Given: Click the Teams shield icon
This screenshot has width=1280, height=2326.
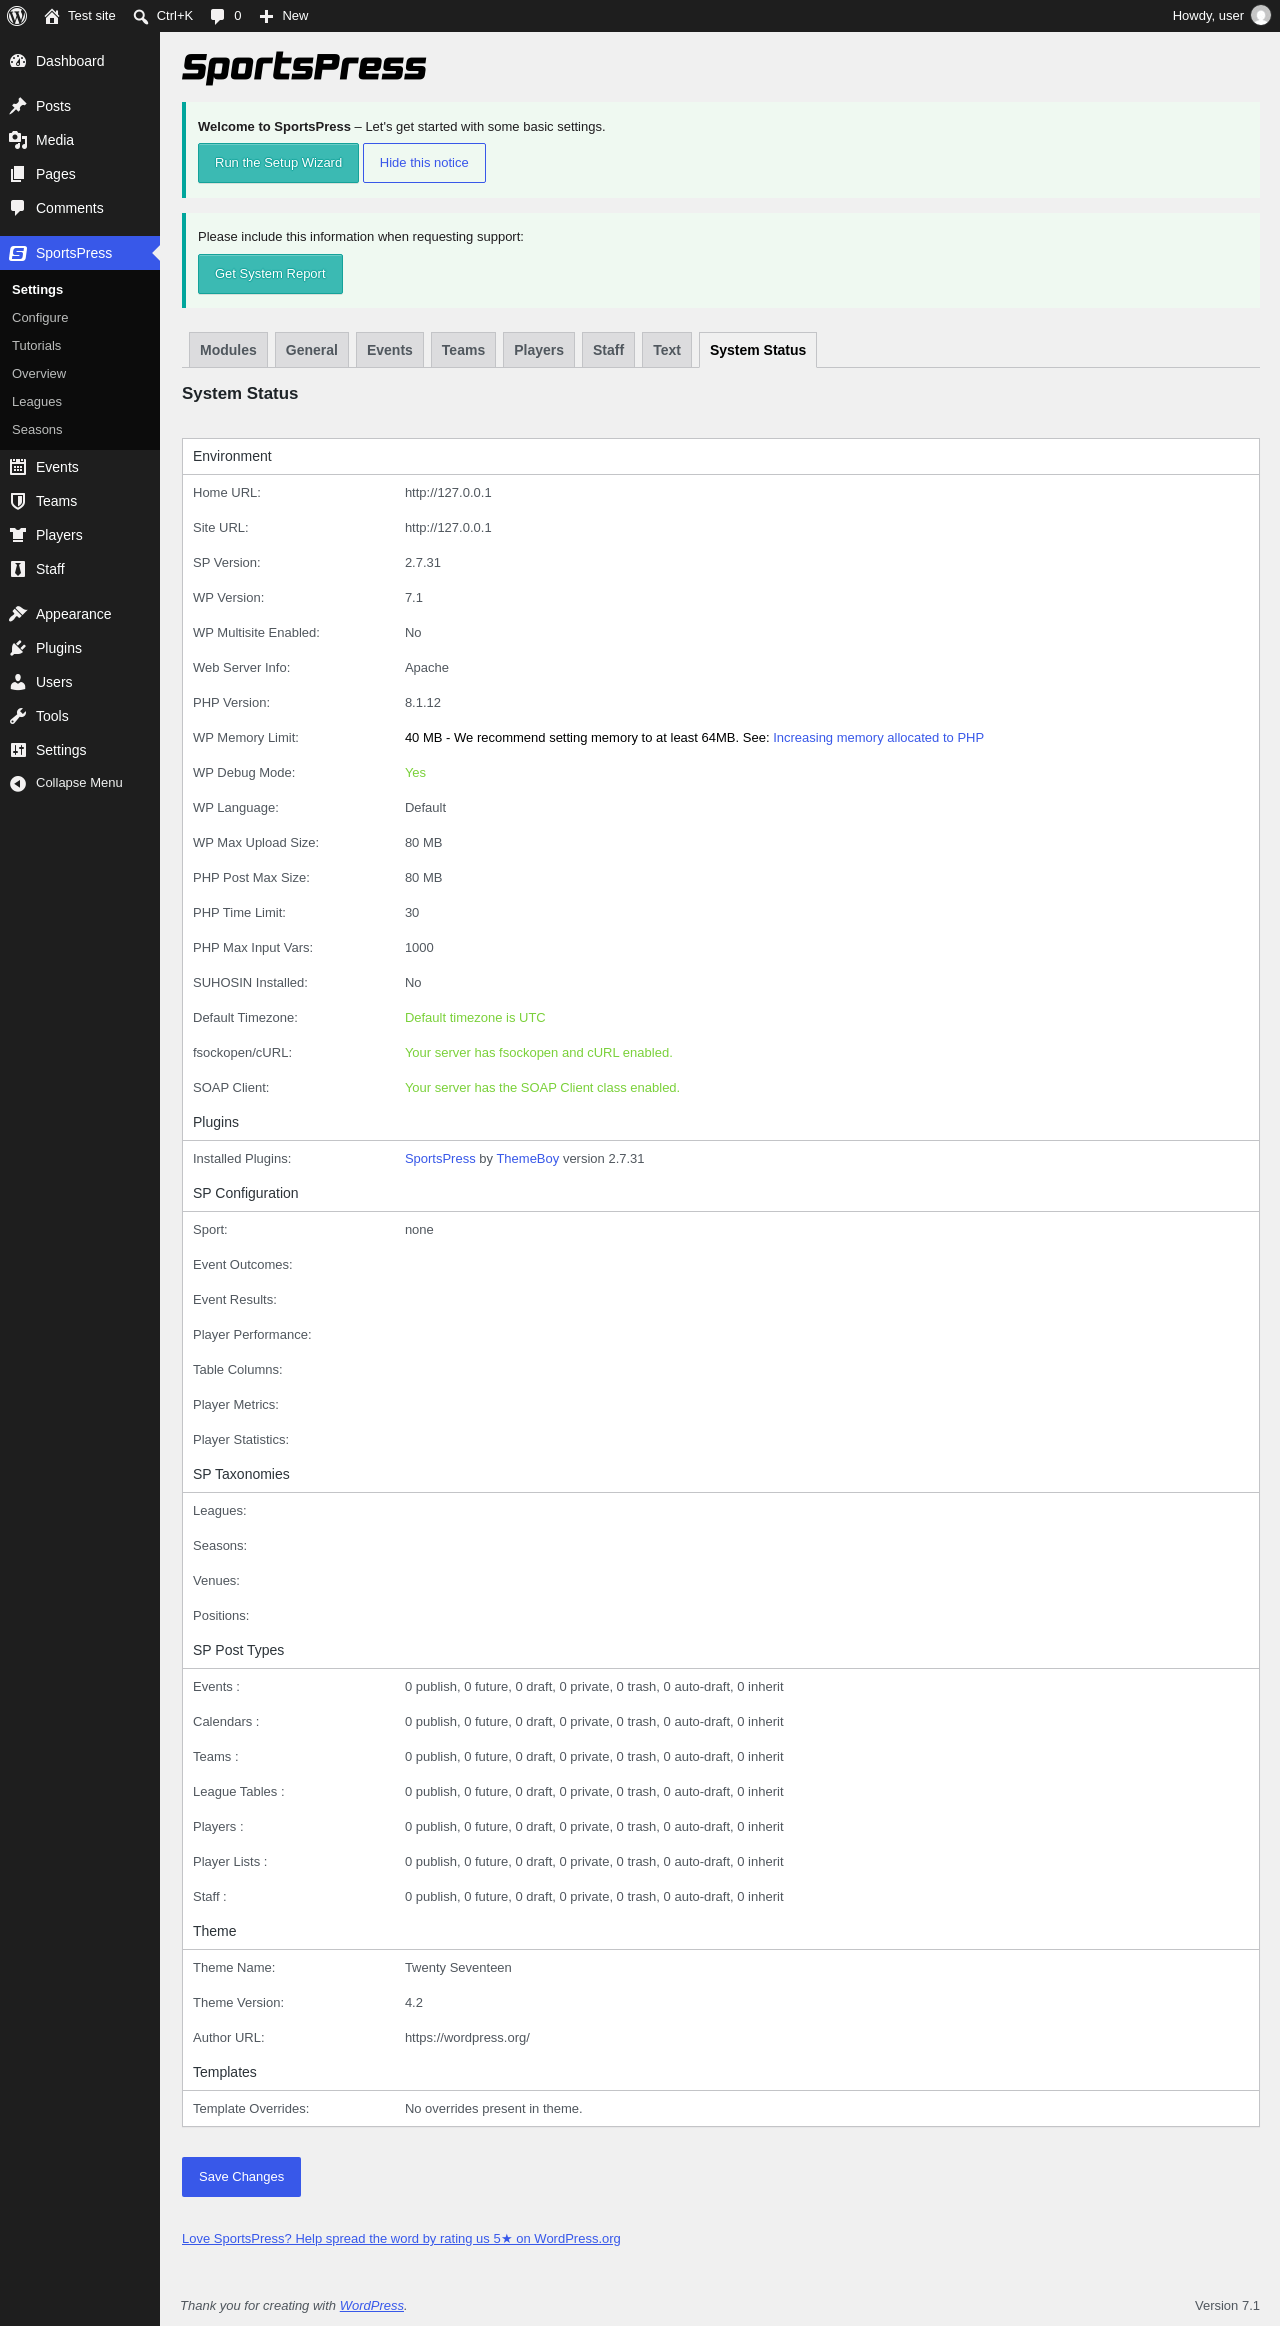Looking at the screenshot, I should pos(18,501).
